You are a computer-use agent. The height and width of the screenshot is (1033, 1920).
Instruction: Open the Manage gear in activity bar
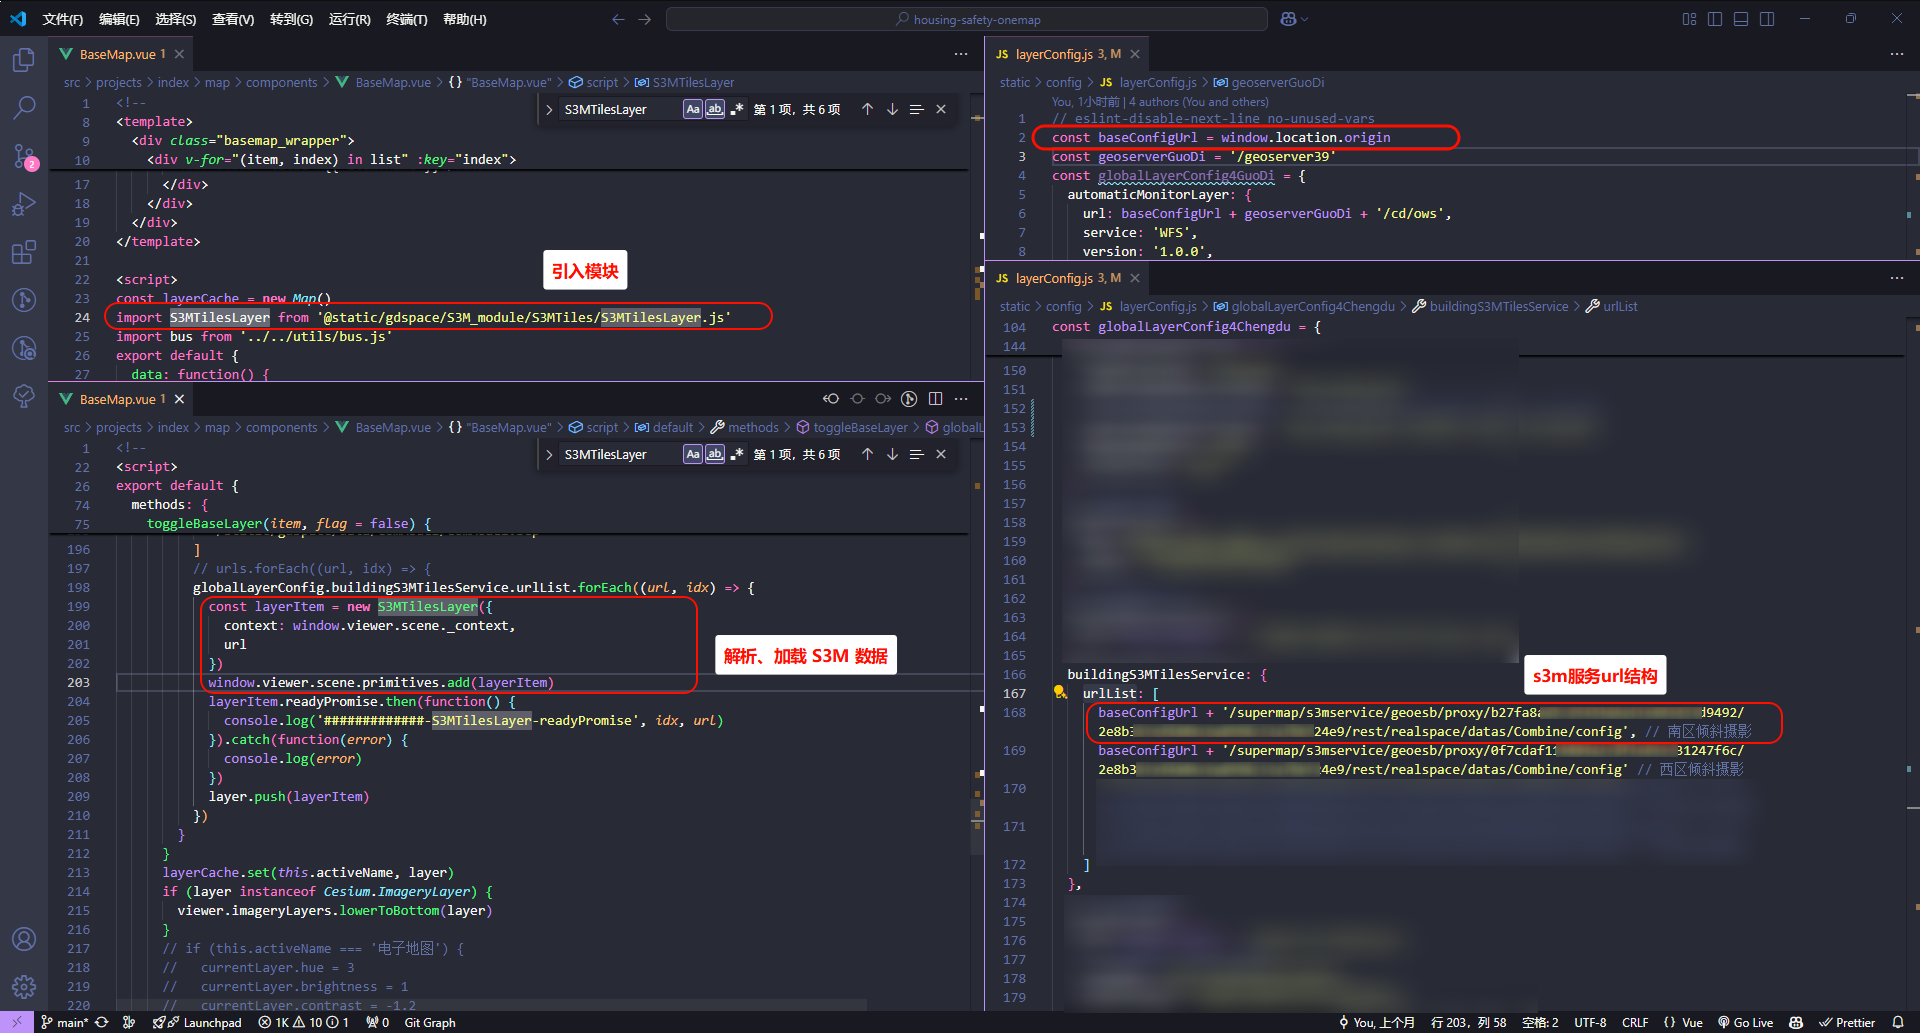point(24,987)
